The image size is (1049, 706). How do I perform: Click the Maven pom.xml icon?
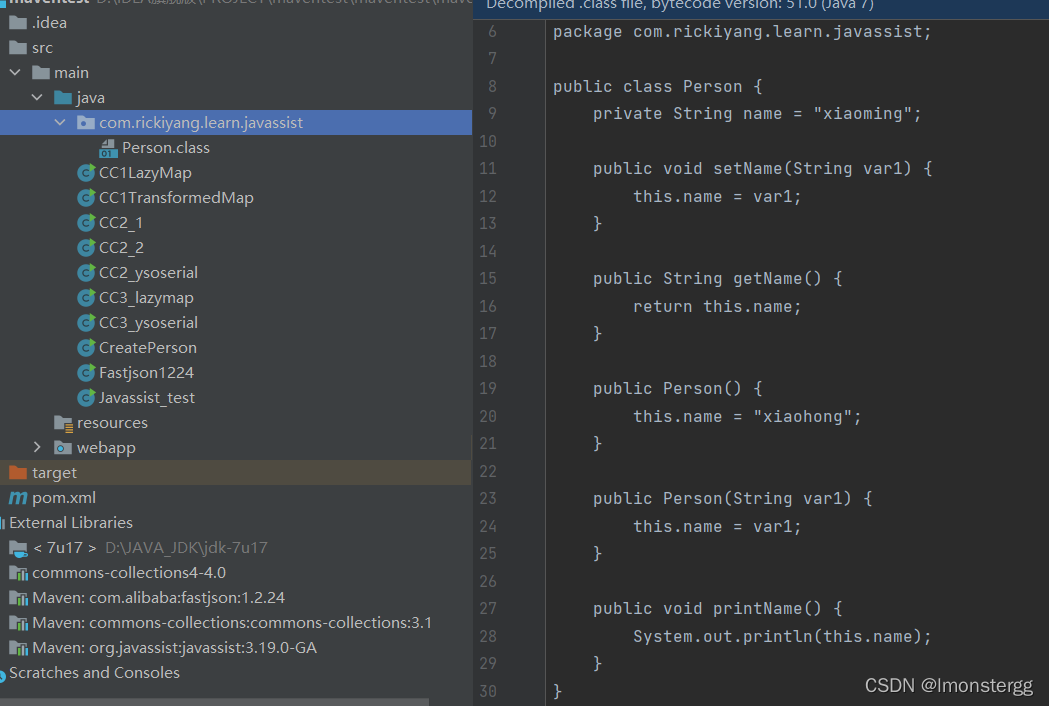click(x=18, y=498)
